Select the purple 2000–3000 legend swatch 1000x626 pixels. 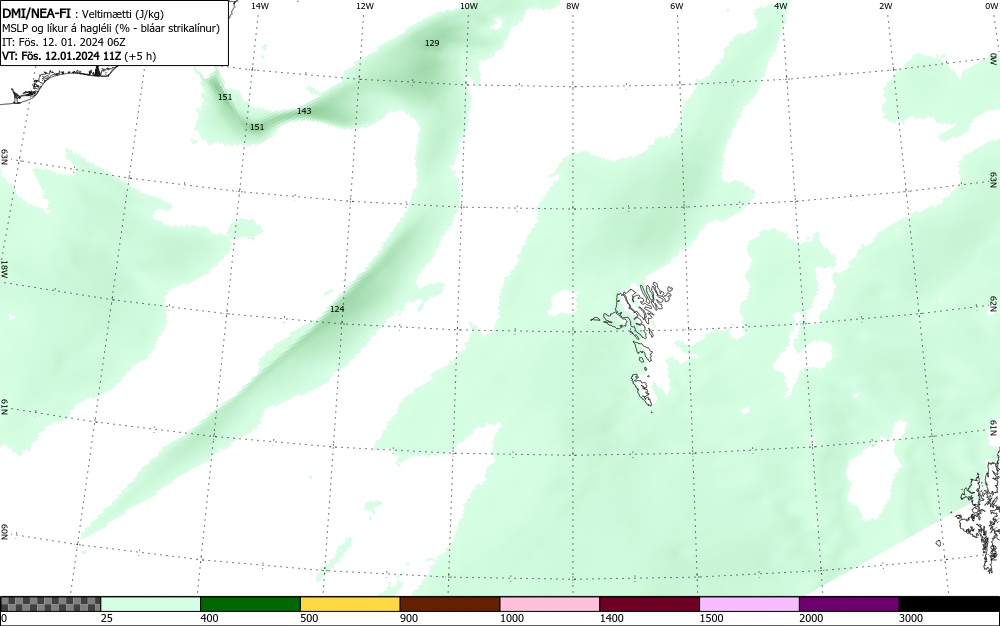coord(849,604)
